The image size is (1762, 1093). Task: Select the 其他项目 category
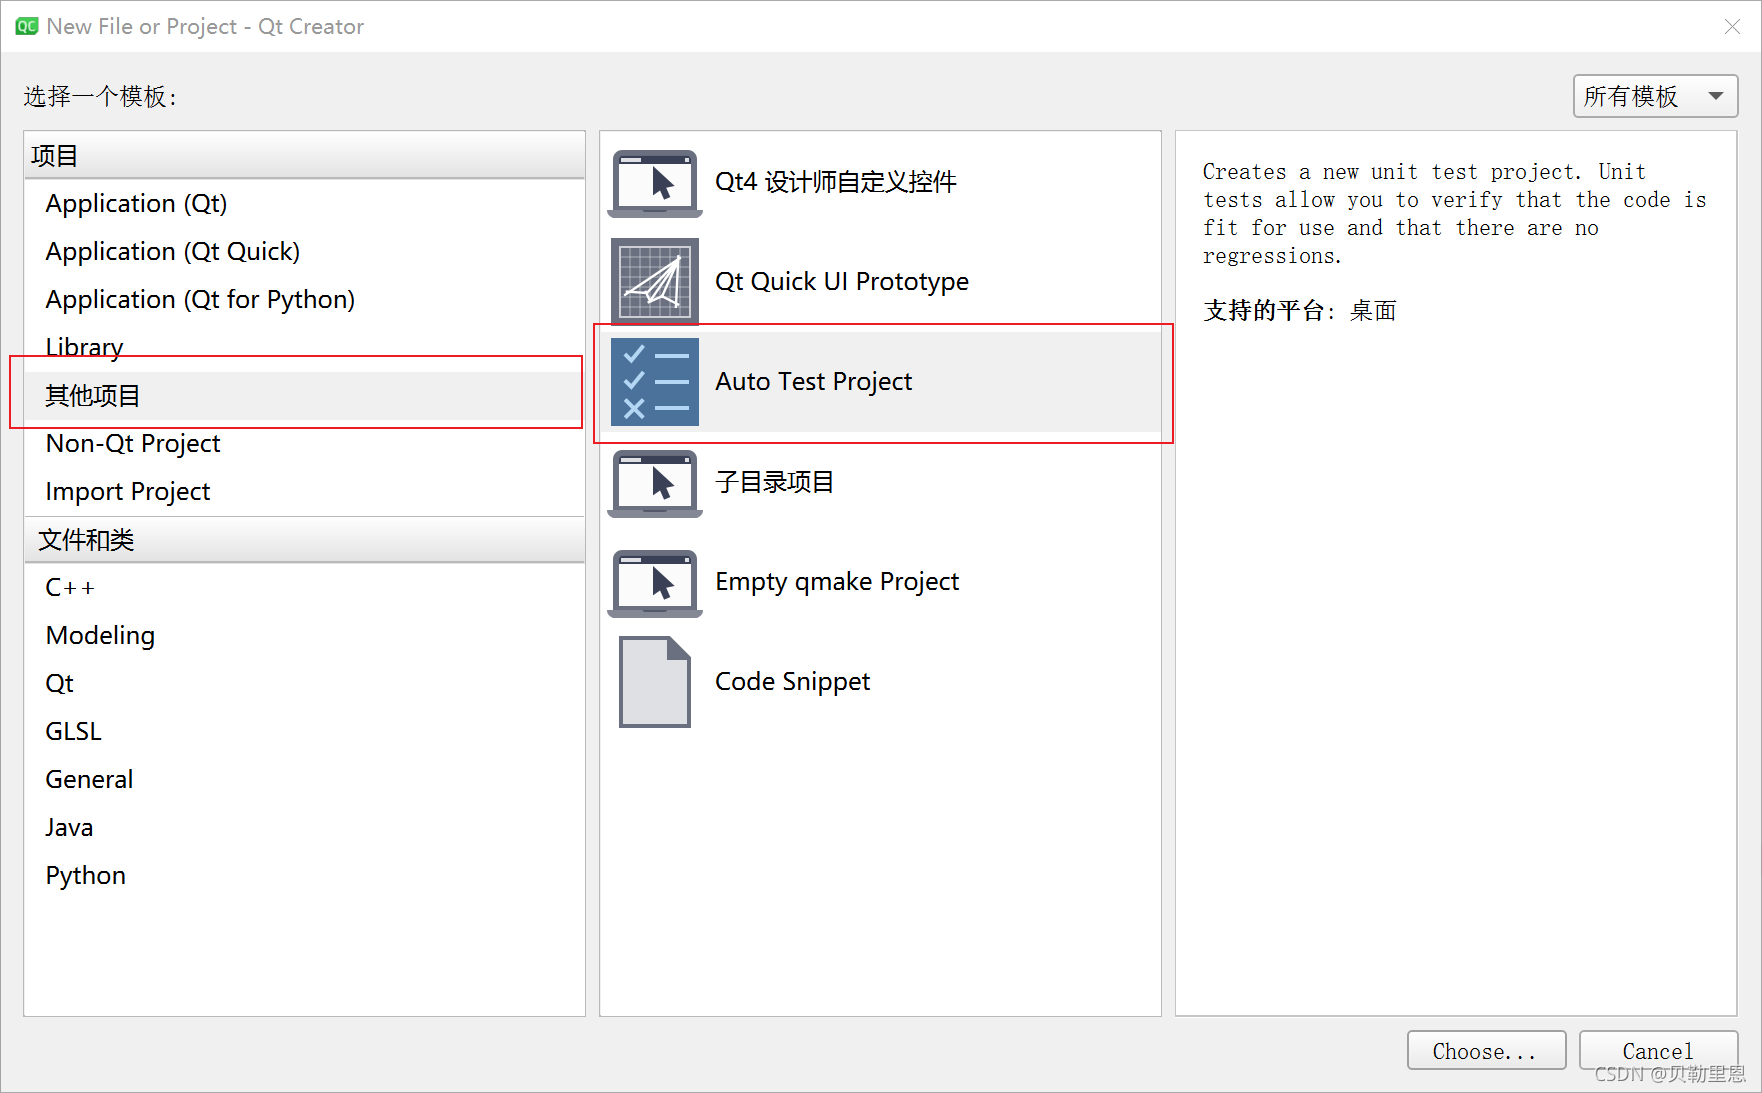tap(304, 395)
